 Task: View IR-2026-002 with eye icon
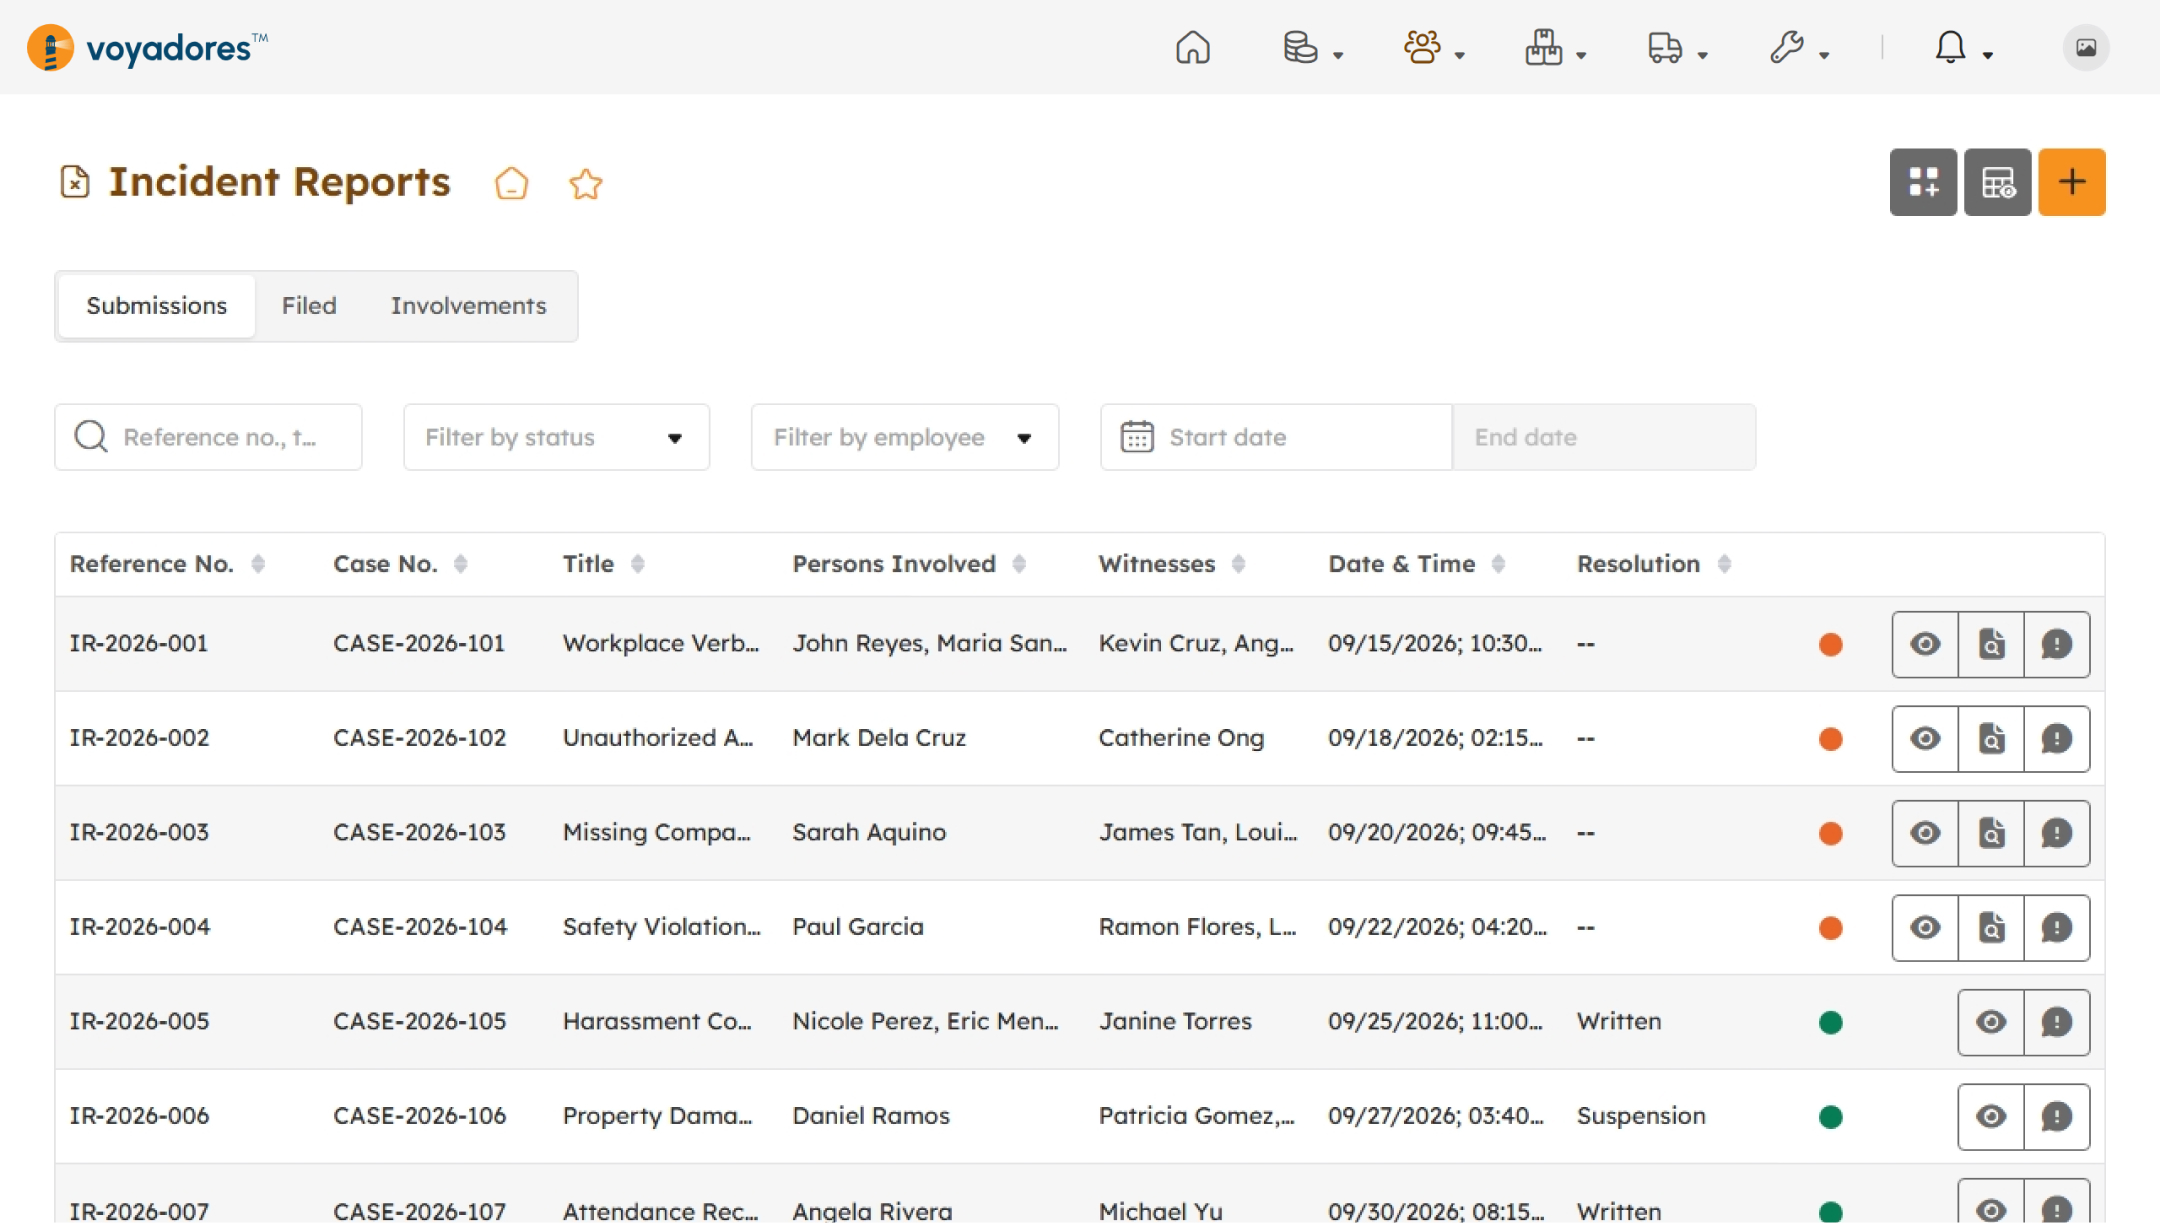pyautogui.click(x=1925, y=739)
